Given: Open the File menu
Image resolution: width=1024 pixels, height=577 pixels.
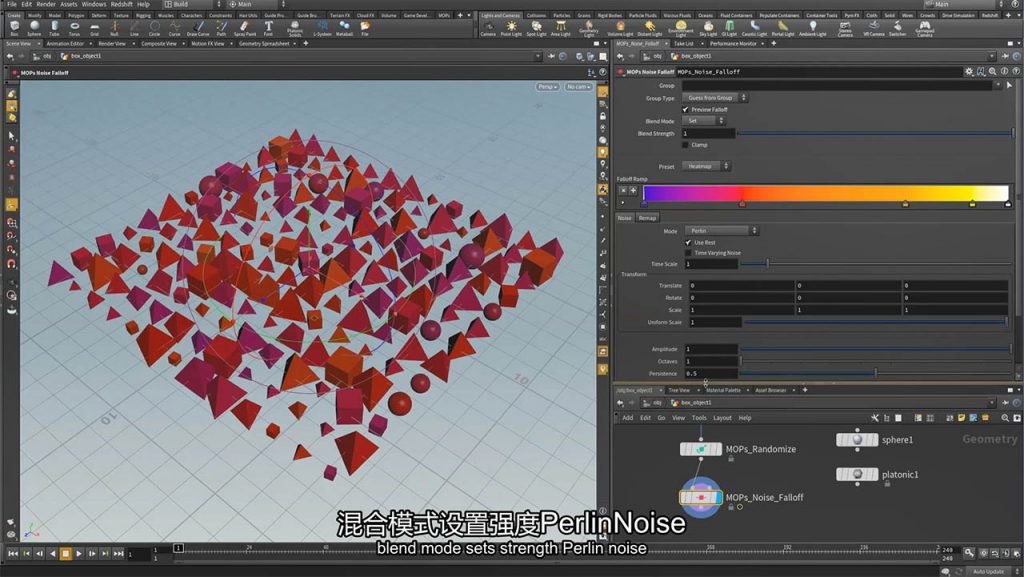Looking at the screenshot, I should pos(11,4).
